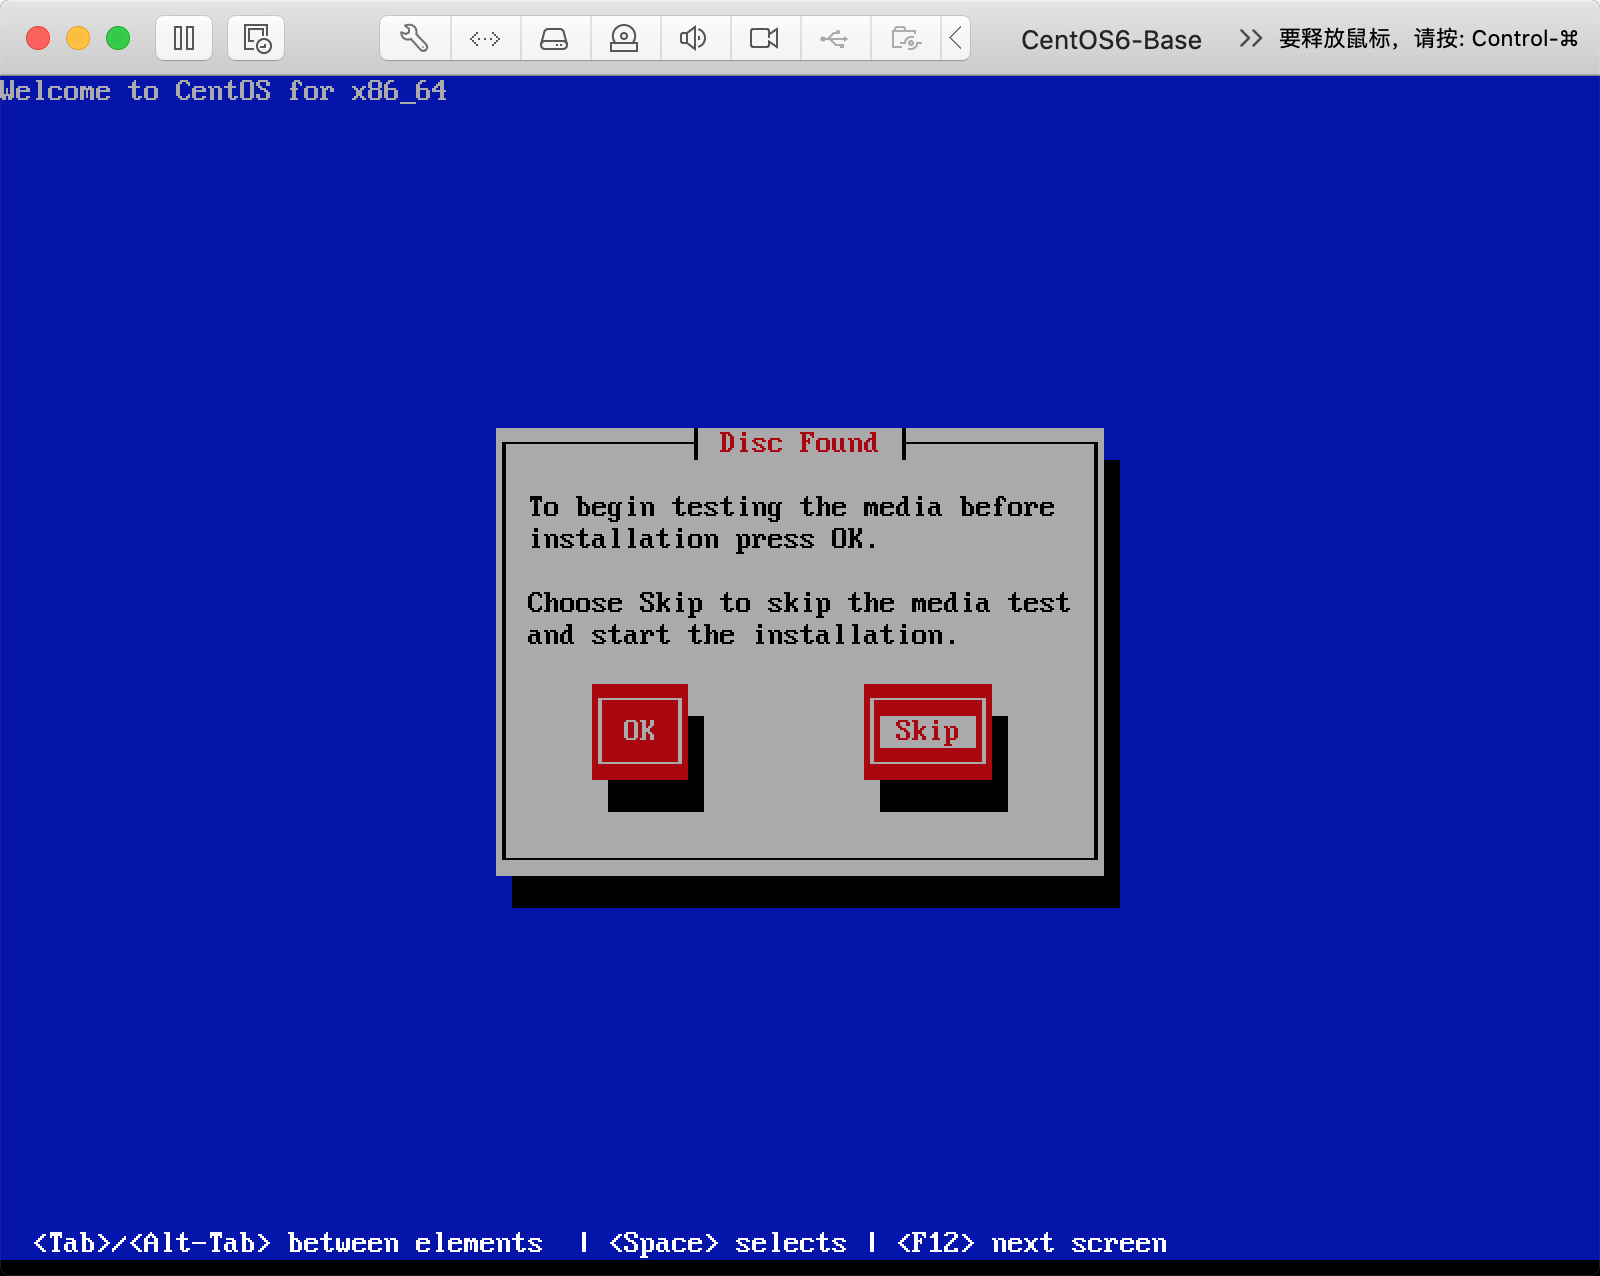Click the CentOS6-Base window title
This screenshot has width=1600, height=1276.
1111,40
